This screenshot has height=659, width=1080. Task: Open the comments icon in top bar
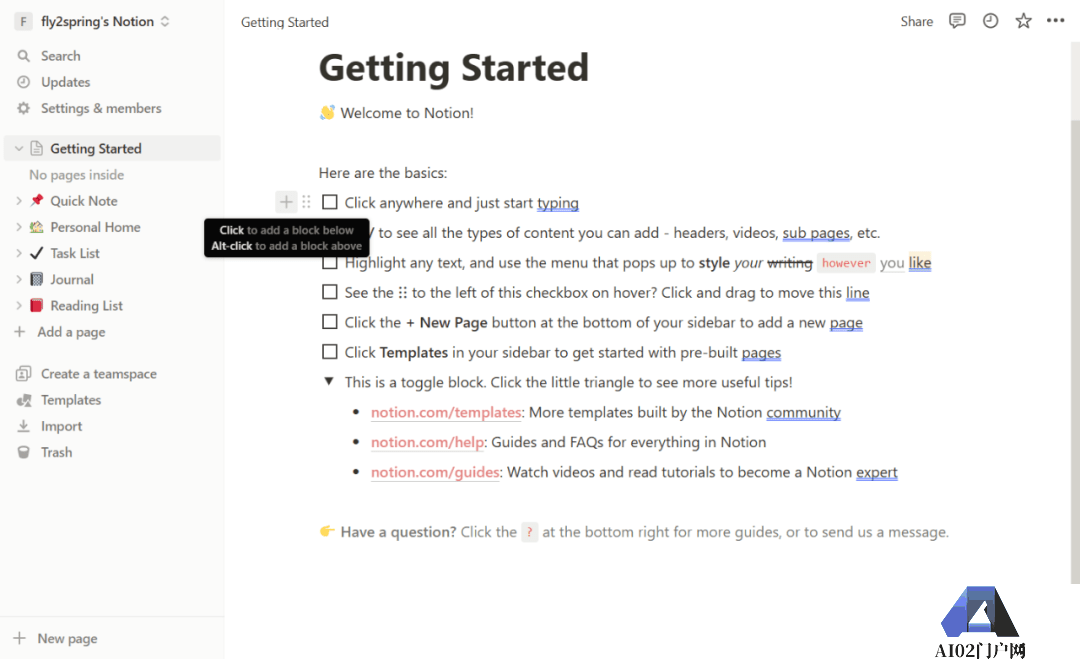coord(957,21)
